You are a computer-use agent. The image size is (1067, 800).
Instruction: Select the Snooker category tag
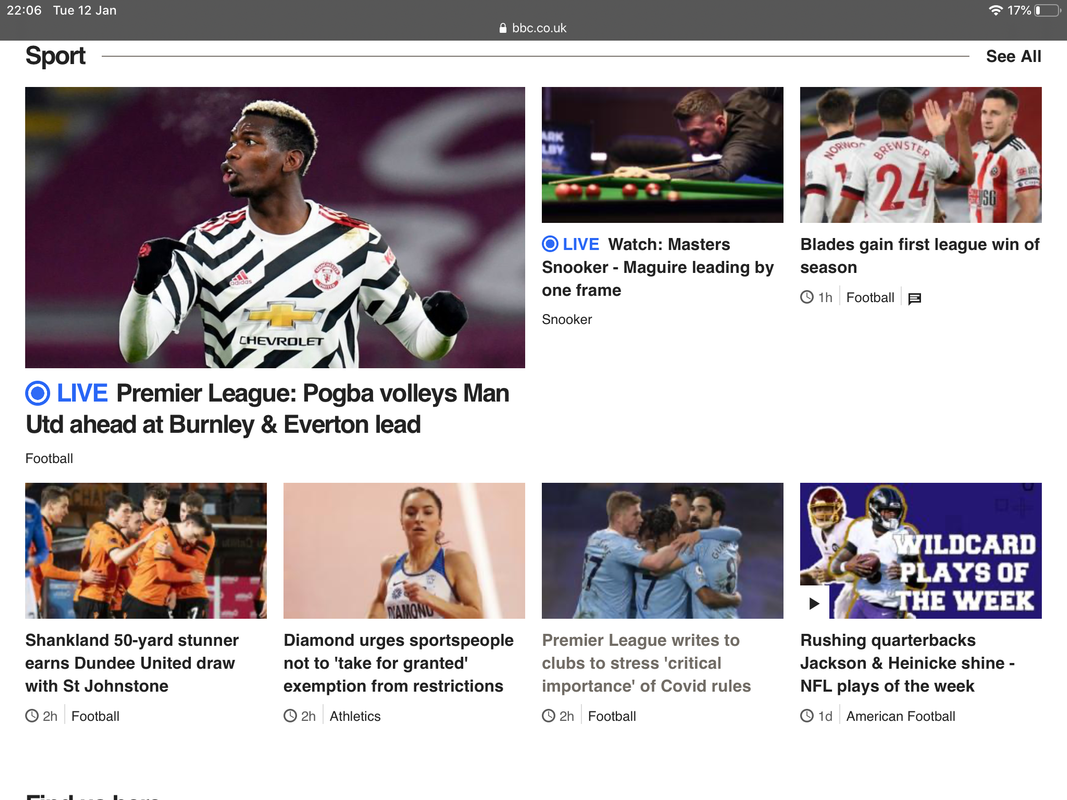(567, 320)
